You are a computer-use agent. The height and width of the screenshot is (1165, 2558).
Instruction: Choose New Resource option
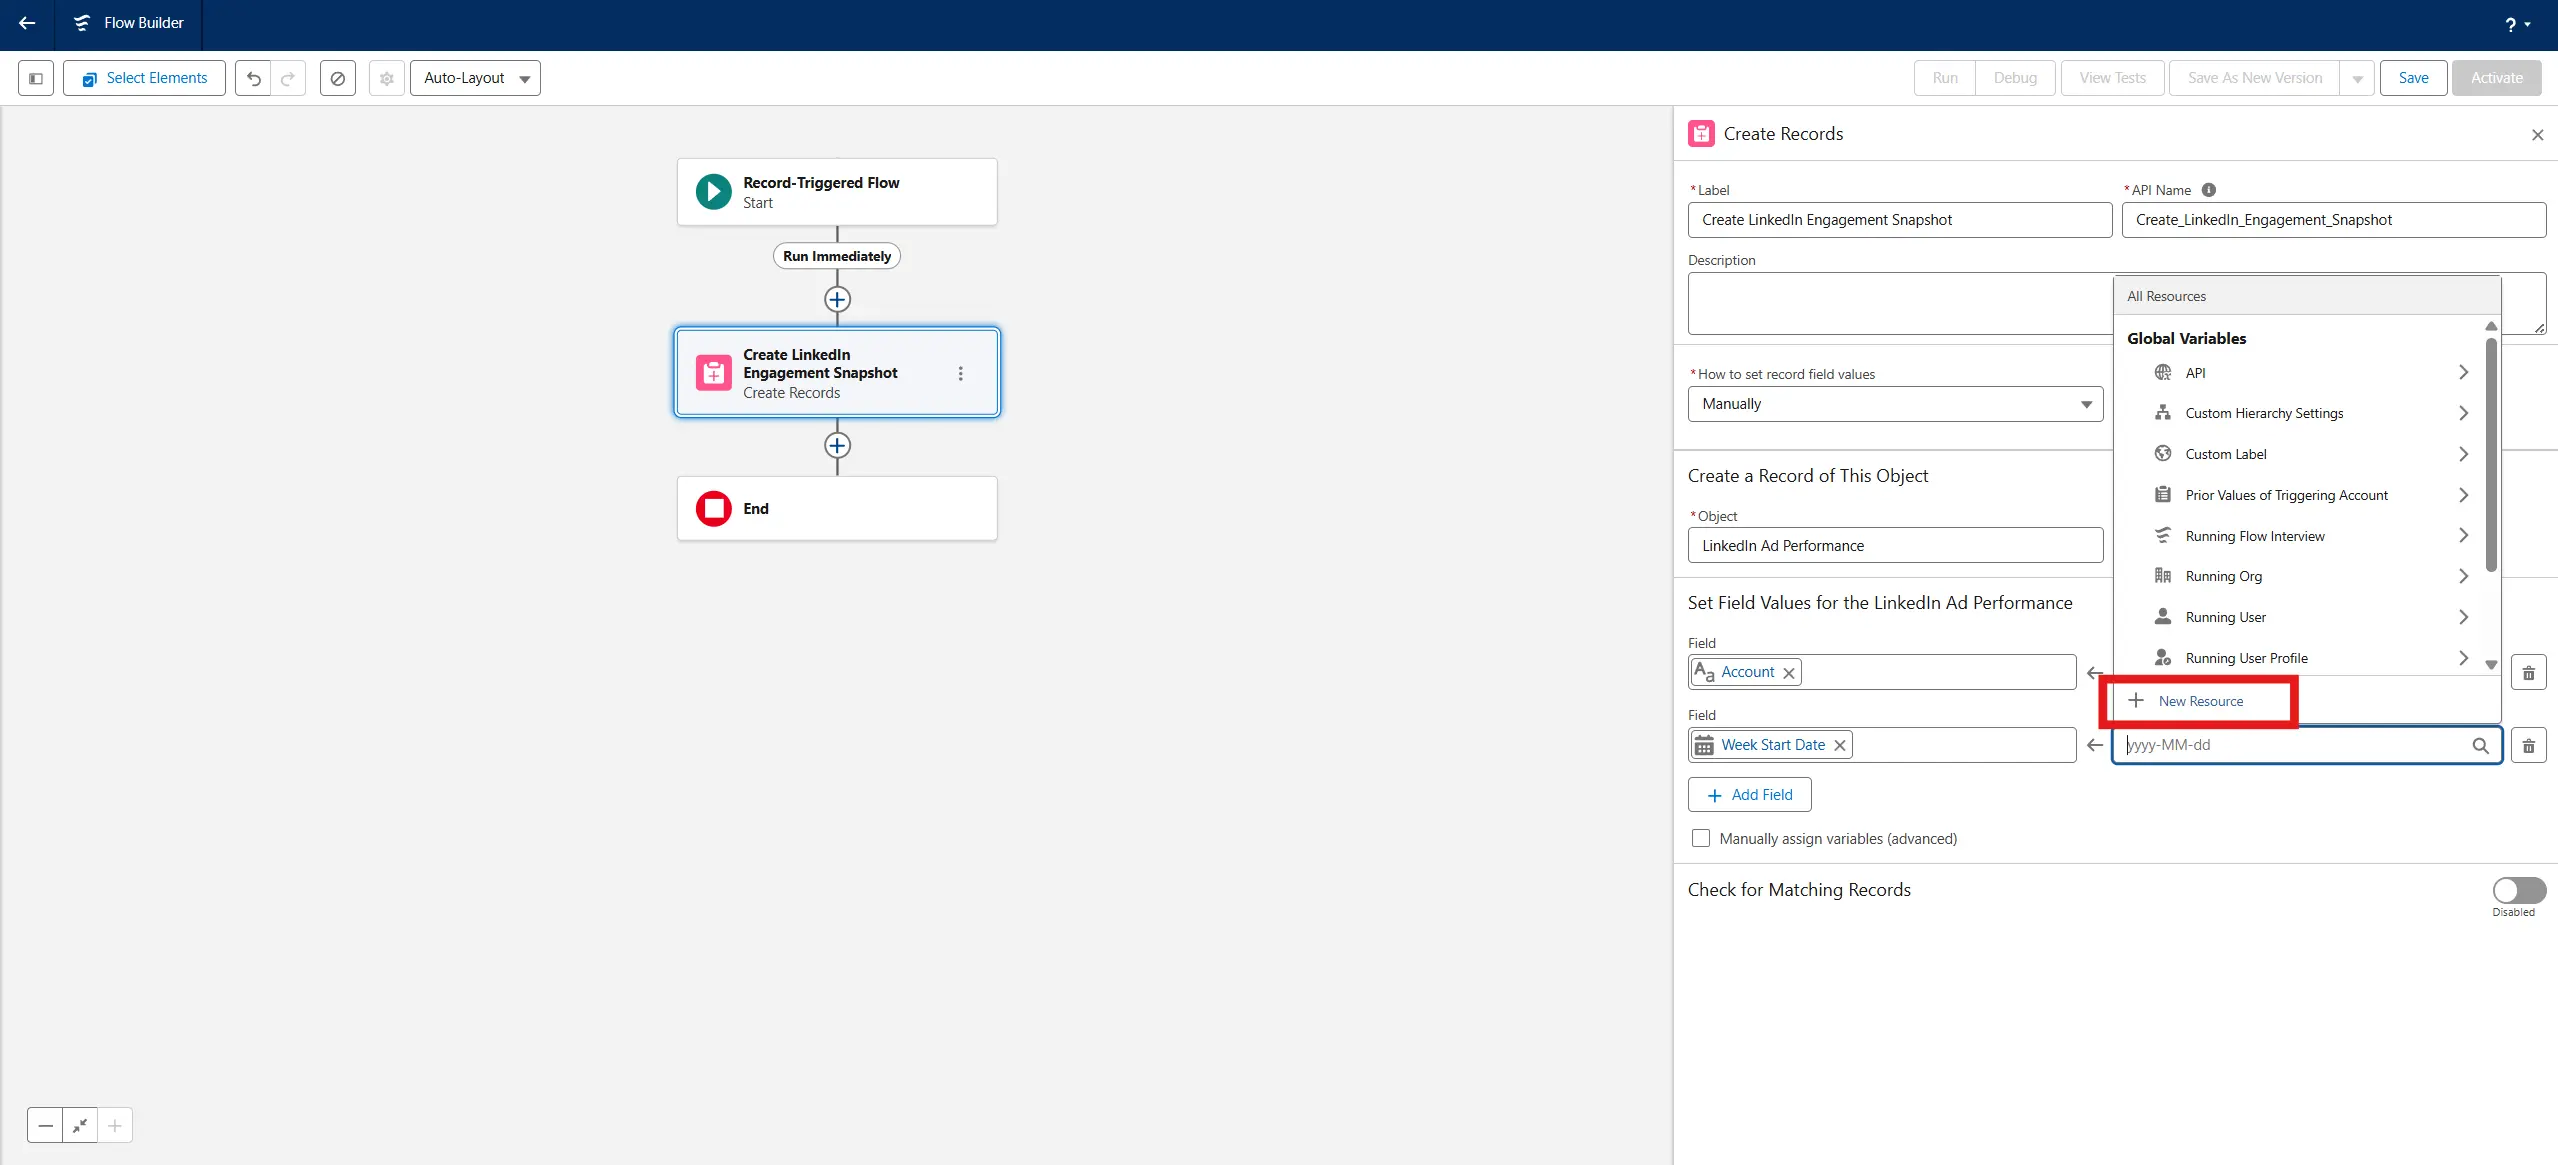tap(2200, 701)
